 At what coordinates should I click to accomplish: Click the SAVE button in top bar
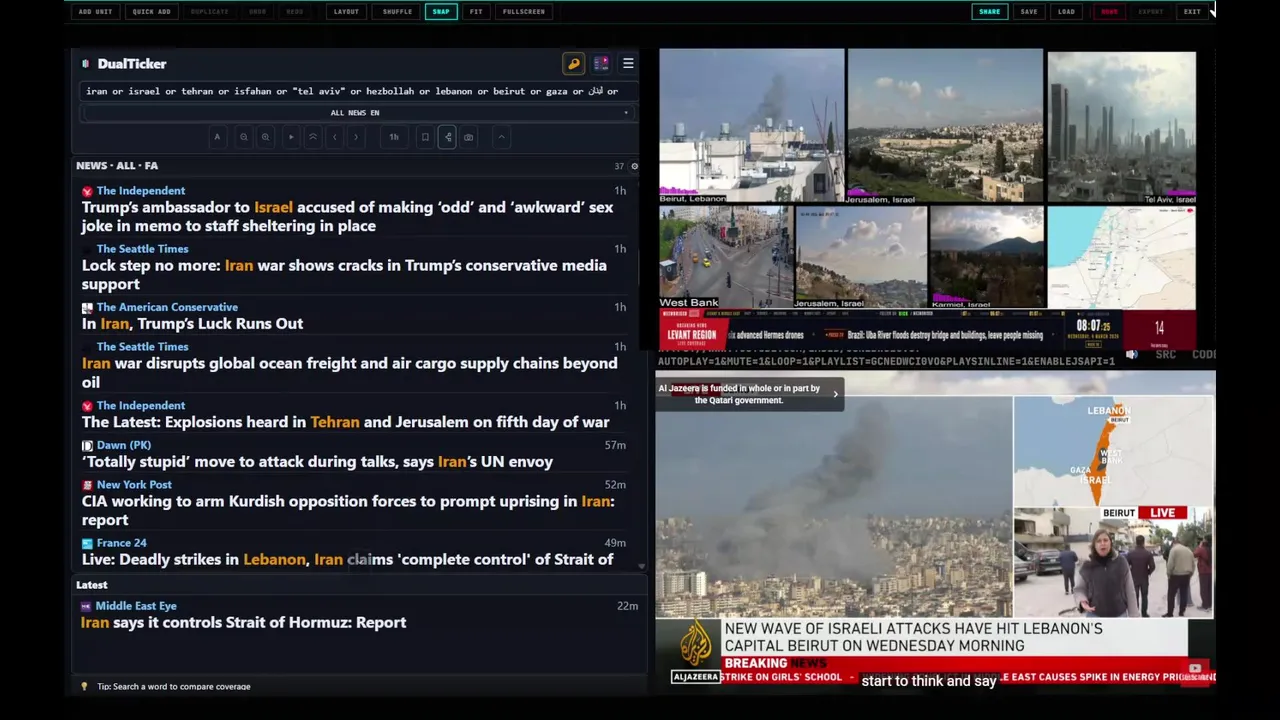[1029, 12]
